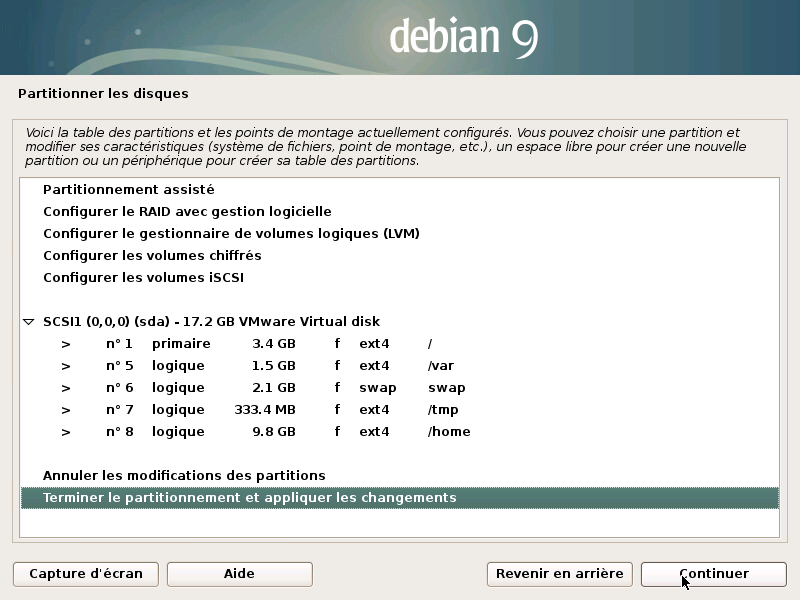This screenshot has width=800, height=600.
Task: Select Terminer le partitionnement et appliquer les changements
Action: [399, 497]
